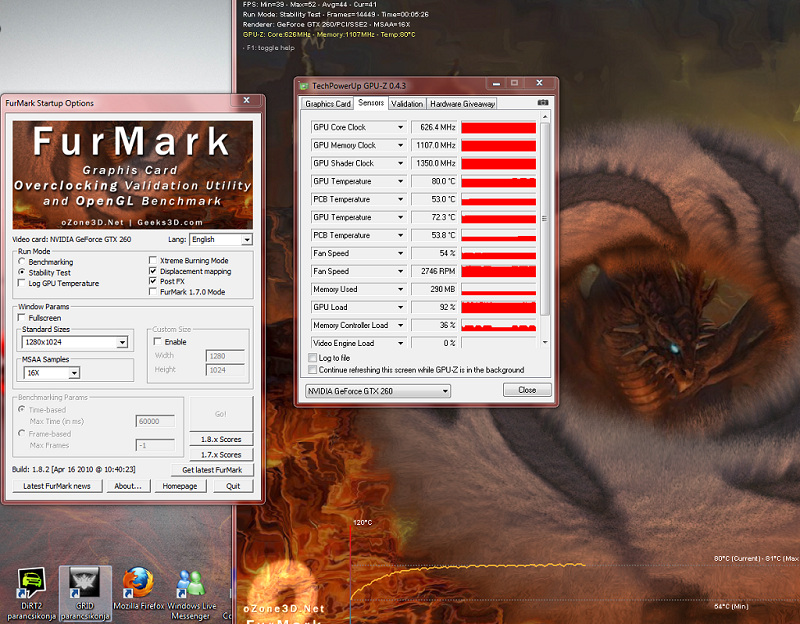Open GPU Core Clock sensor dropdown
The image size is (800, 624).
coord(400,127)
